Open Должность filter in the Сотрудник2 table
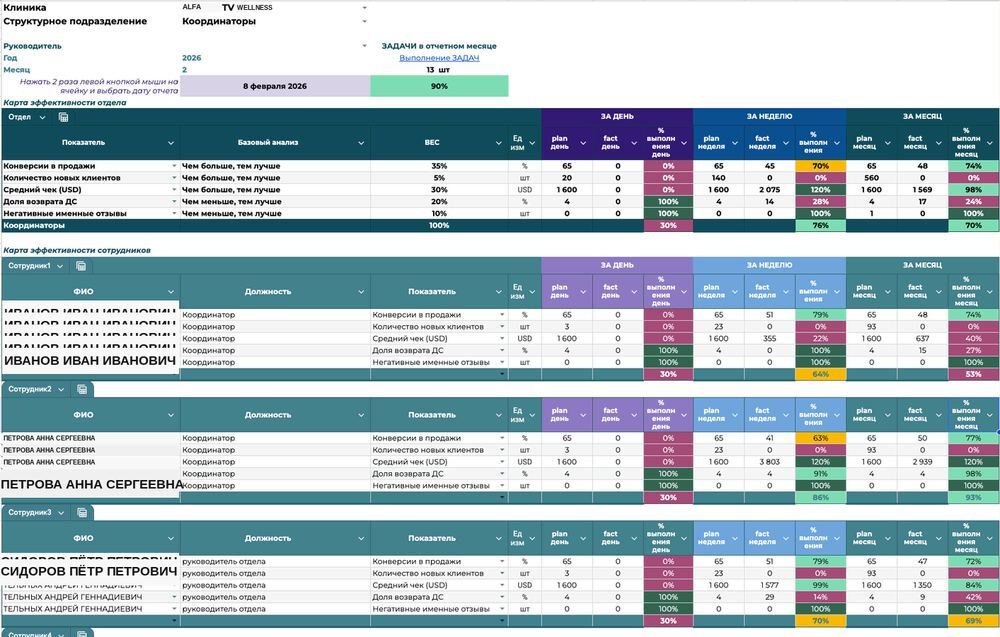1000x637 pixels. tap(361, 415)
